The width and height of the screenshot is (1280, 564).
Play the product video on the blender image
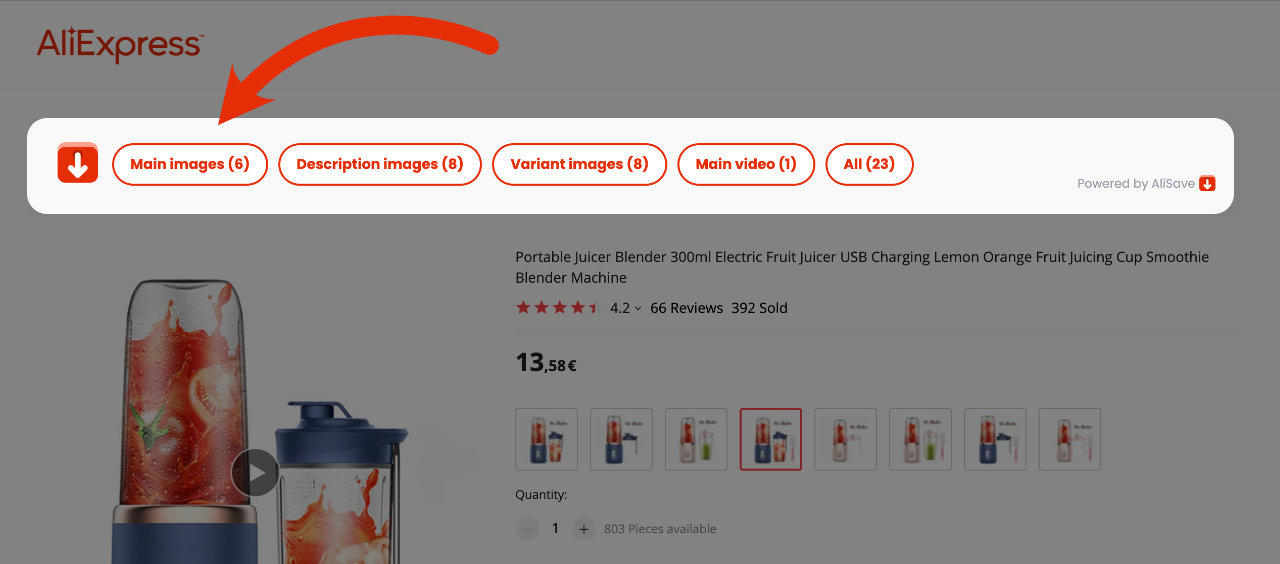pyautogui.click(x=255, y=472)
